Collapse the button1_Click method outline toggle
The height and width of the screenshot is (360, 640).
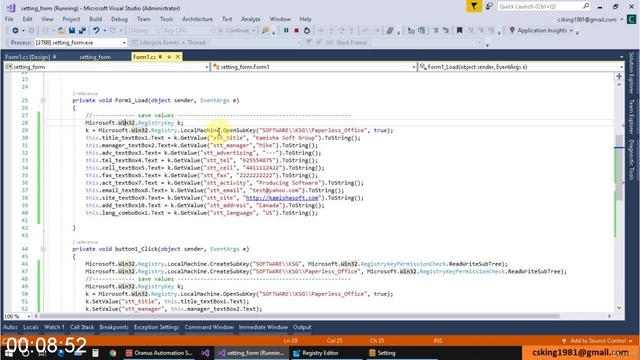click(43, 249)
